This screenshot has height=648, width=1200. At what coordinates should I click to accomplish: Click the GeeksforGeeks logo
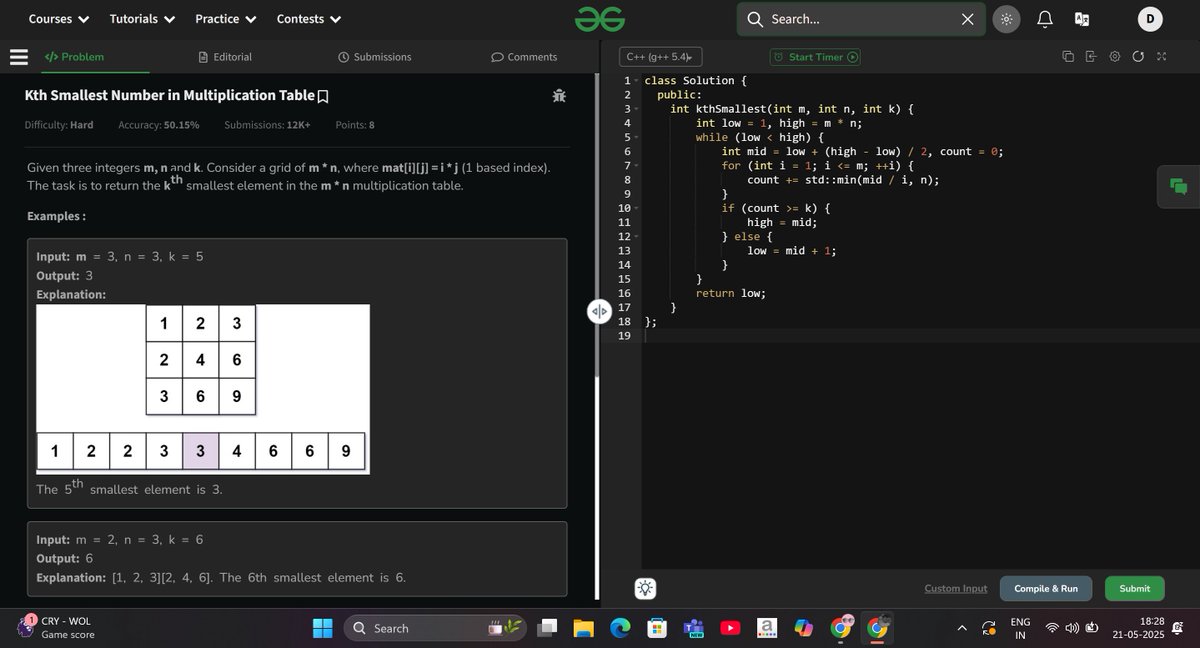click(x=600, y=18)
